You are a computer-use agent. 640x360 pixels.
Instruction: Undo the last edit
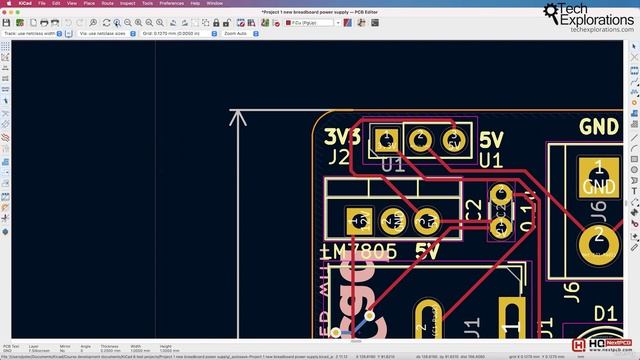point(68,23)
